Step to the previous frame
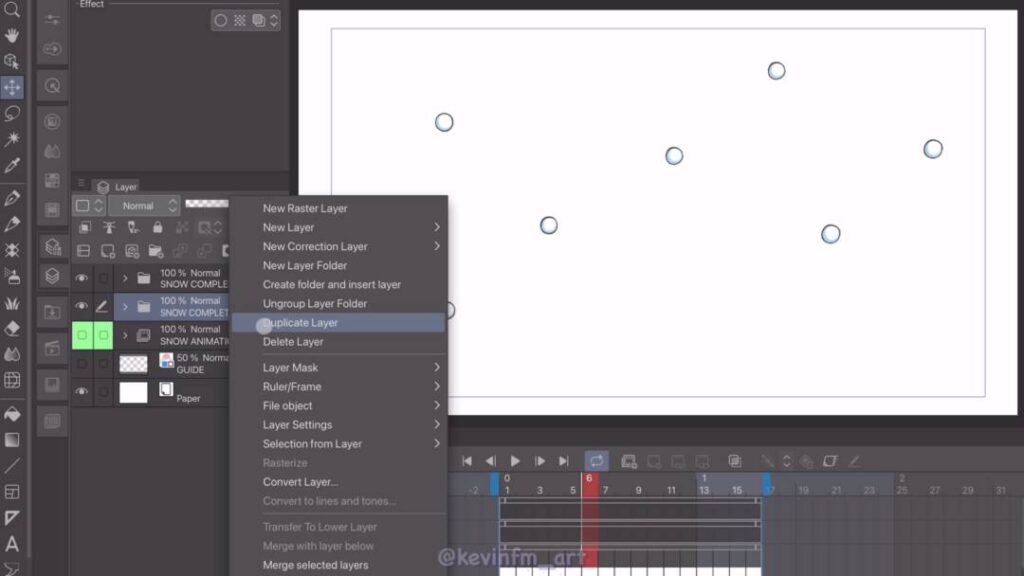Image resolution: width=1024 pixels, height=576 pixels. pyautogui.click(x=490, y=461)
